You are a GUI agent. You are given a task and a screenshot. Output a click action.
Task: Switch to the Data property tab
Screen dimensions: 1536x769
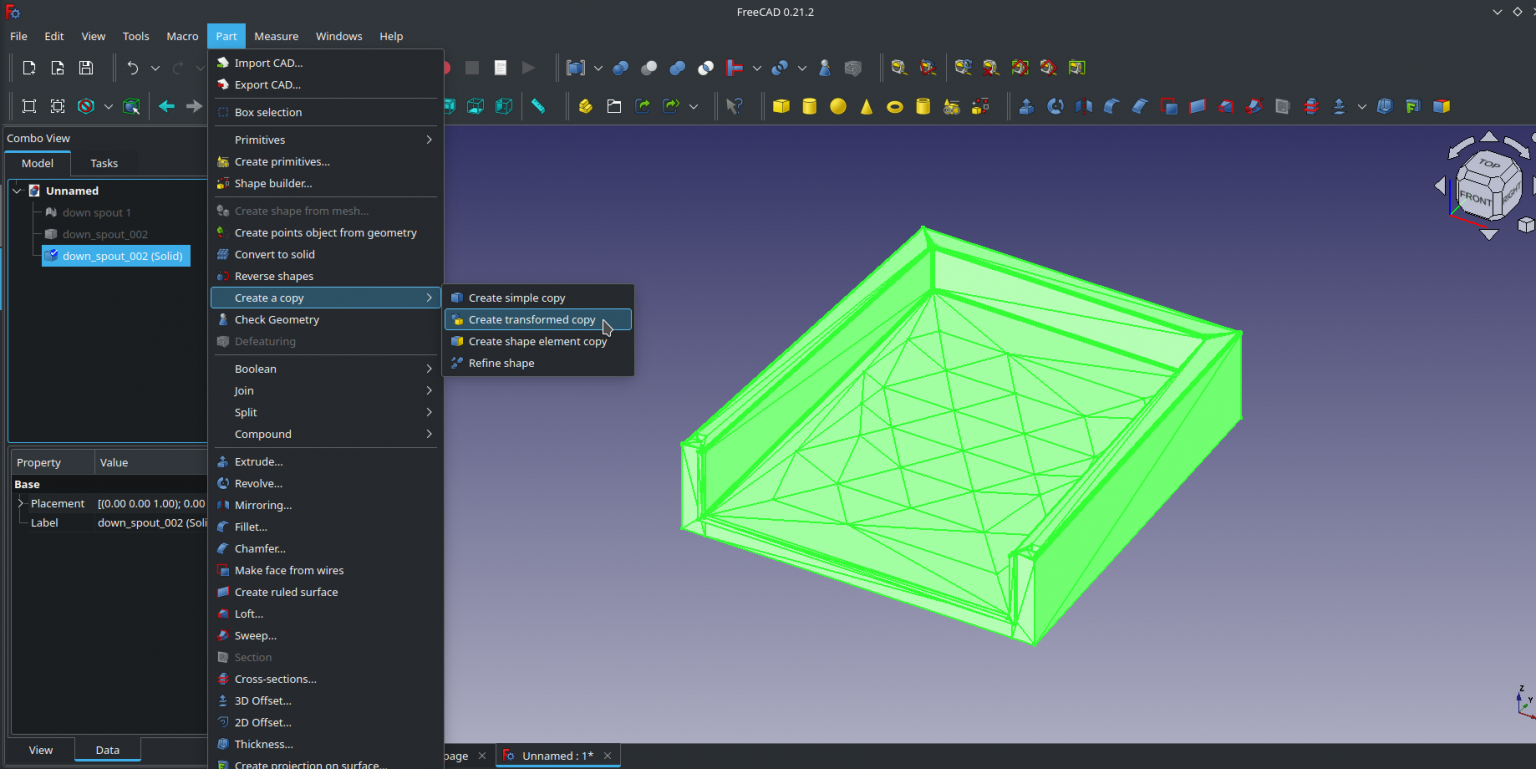click(107, 750)
